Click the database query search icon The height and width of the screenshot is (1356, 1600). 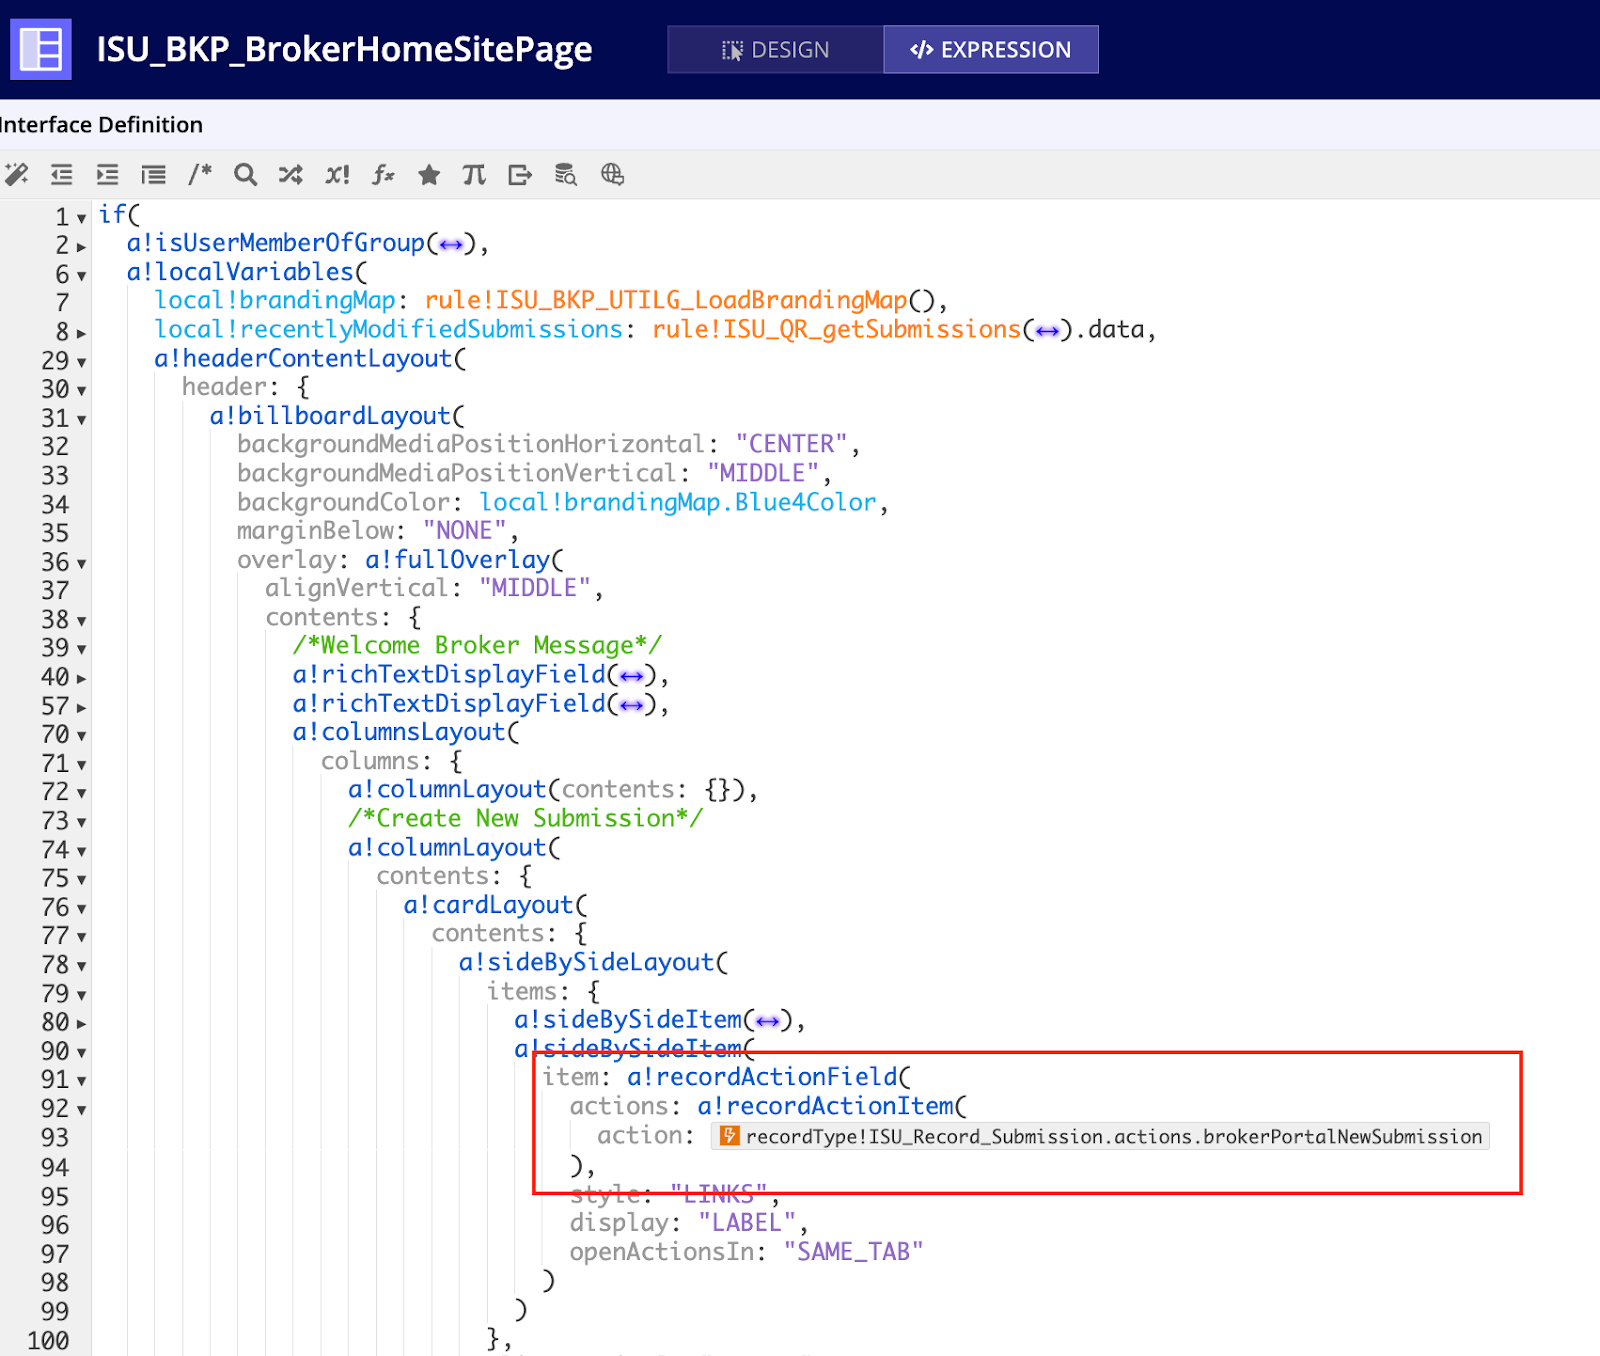point(566,175)
